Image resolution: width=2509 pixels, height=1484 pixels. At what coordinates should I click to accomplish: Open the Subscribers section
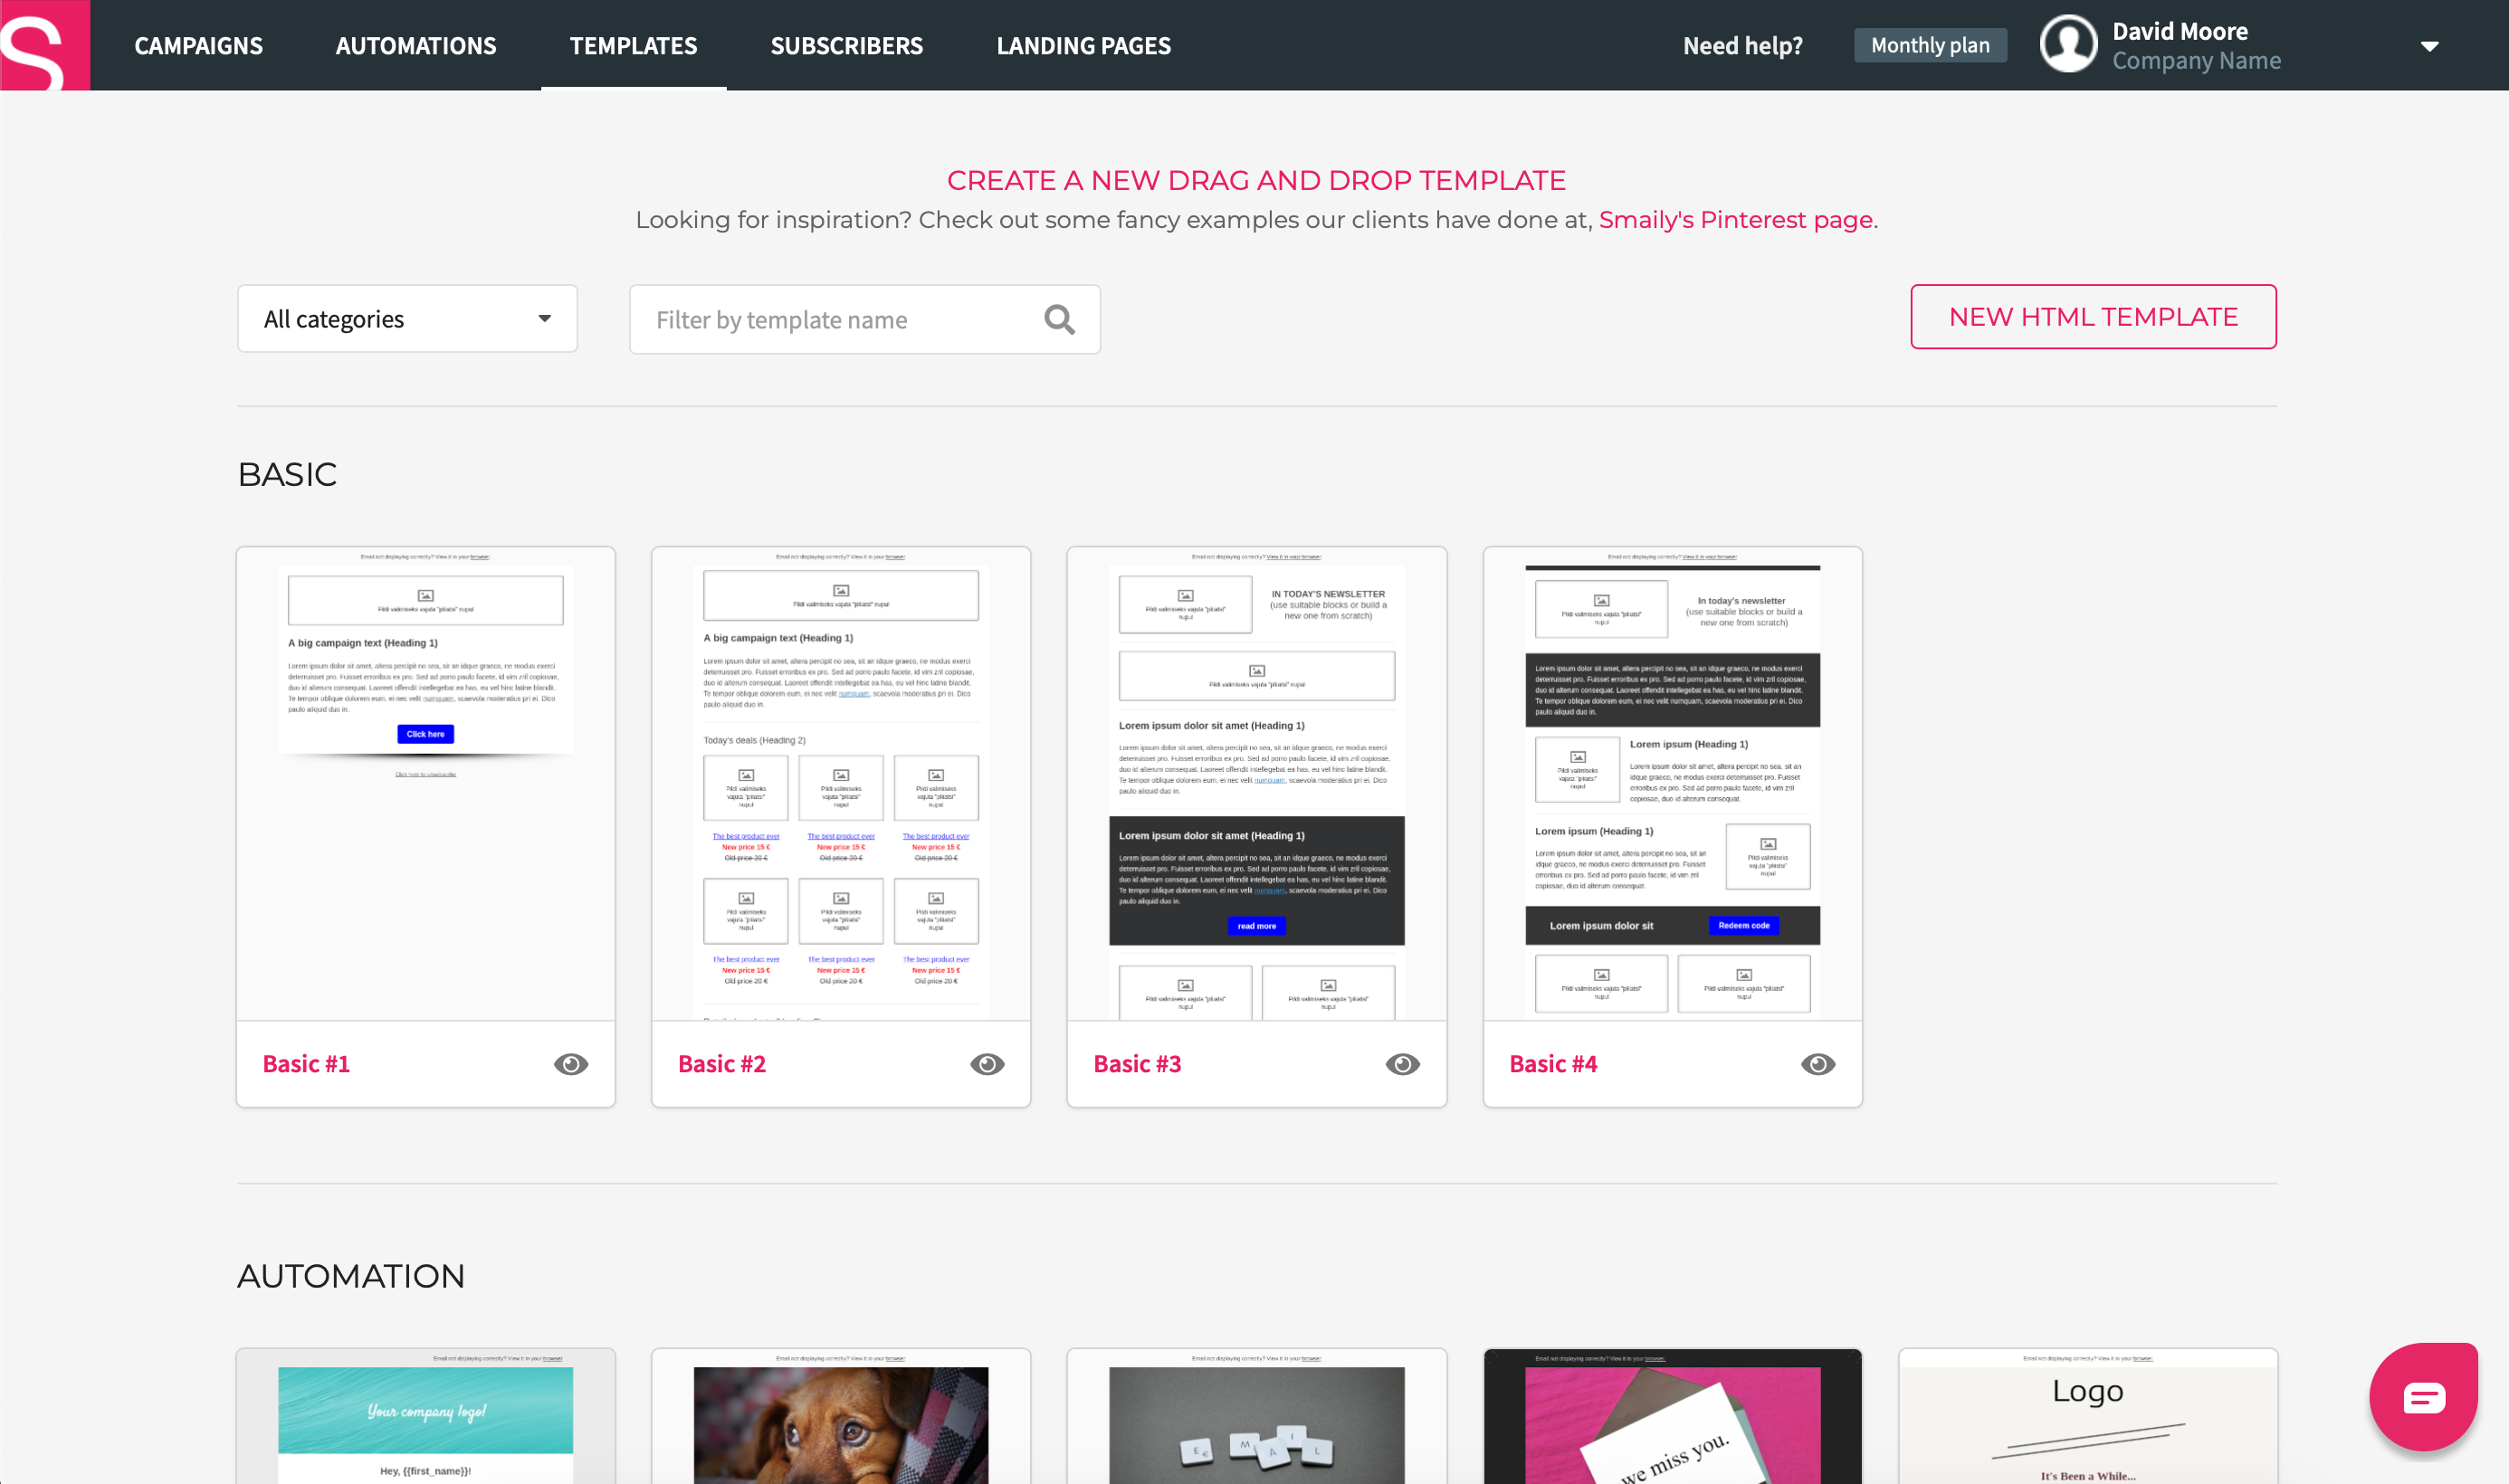click(847, 46)
